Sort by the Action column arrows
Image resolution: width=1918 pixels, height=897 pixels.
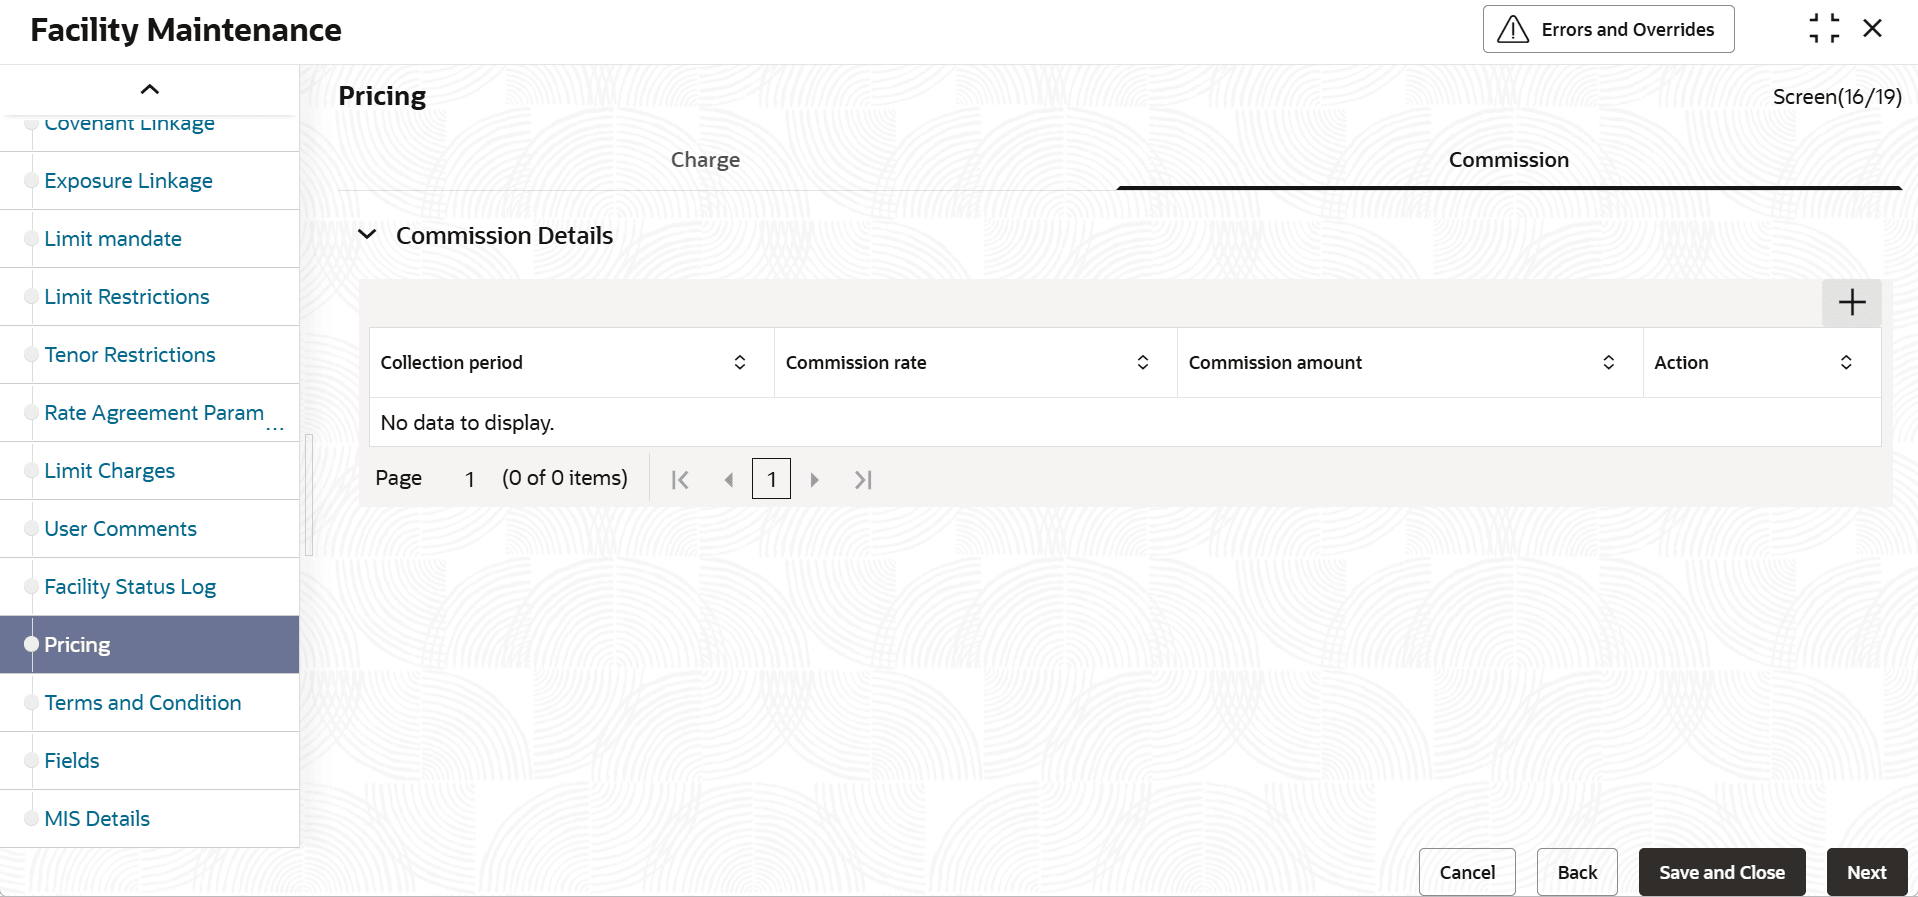(1846, 362)
